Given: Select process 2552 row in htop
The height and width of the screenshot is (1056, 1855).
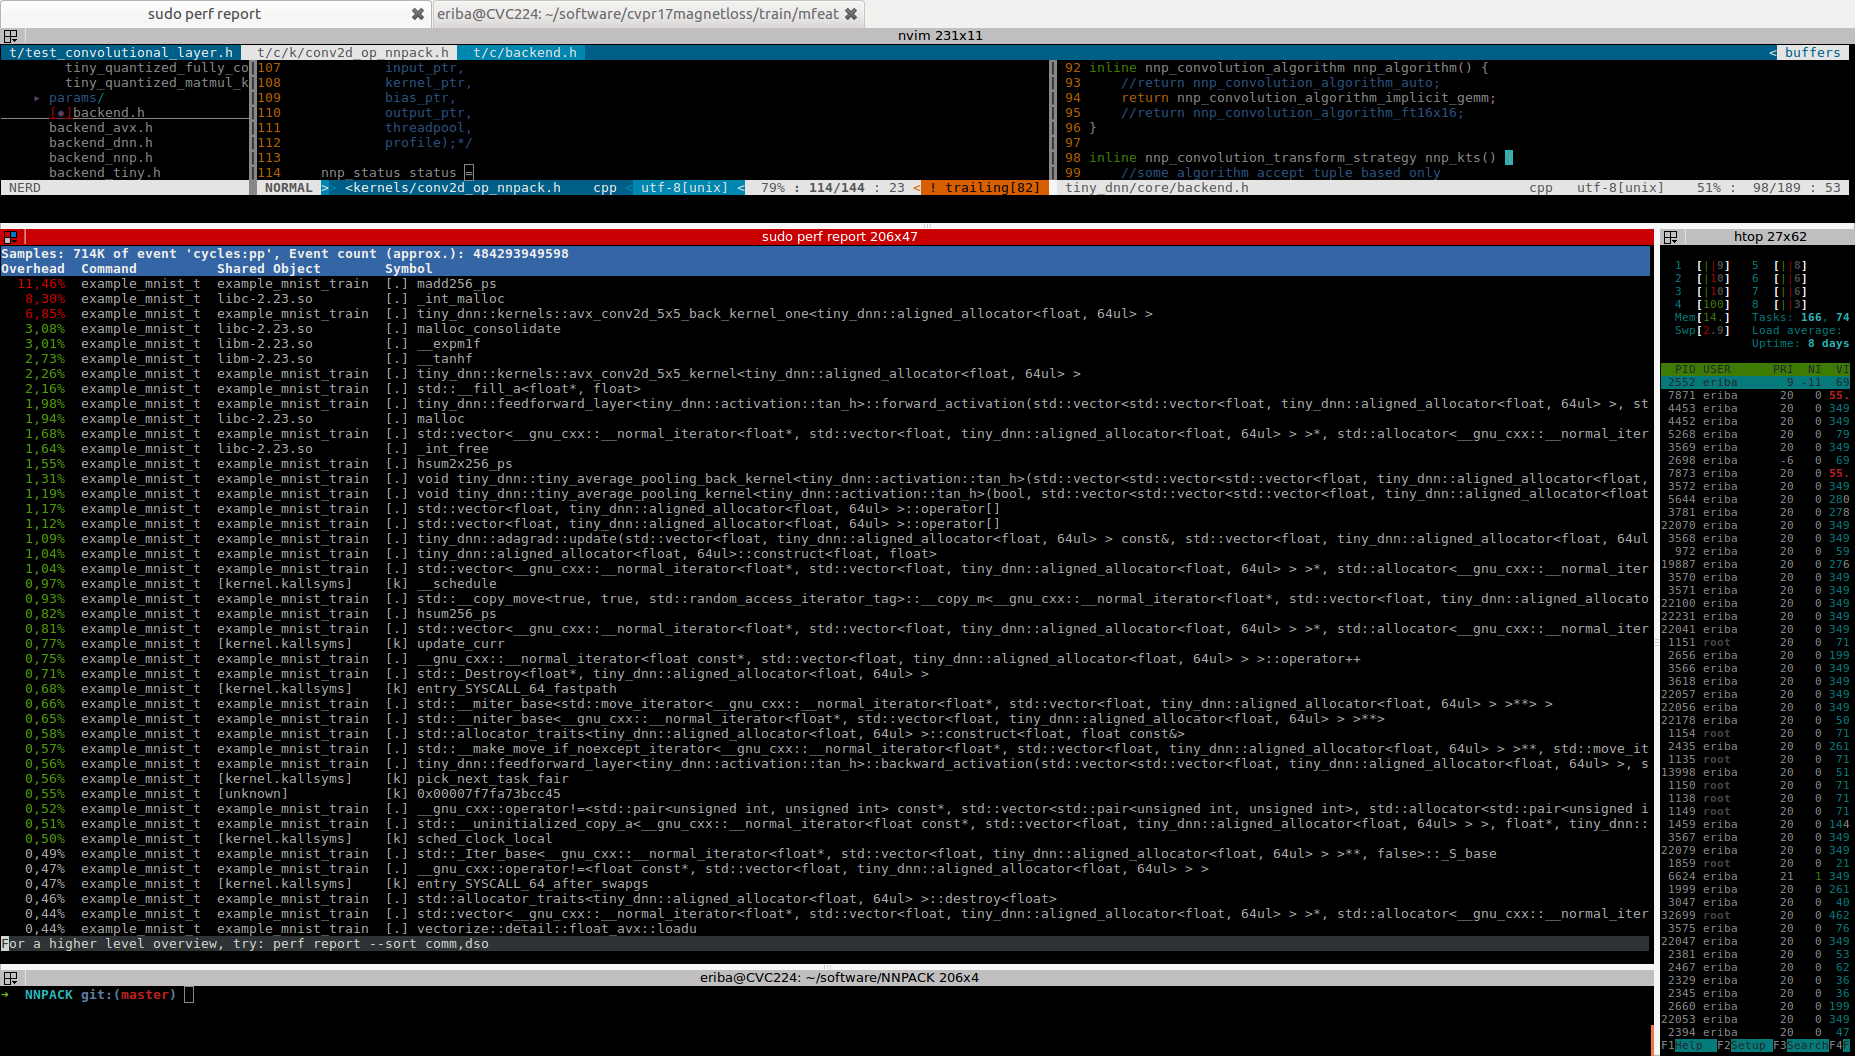Looking at the screenshot, I should 1756,383.
